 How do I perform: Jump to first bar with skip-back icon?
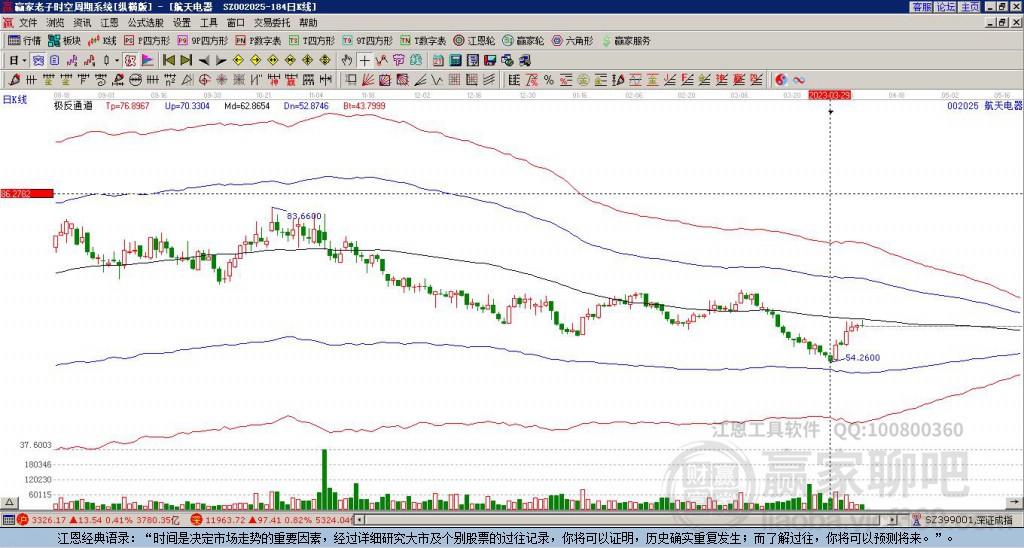(x=168, y=60)
